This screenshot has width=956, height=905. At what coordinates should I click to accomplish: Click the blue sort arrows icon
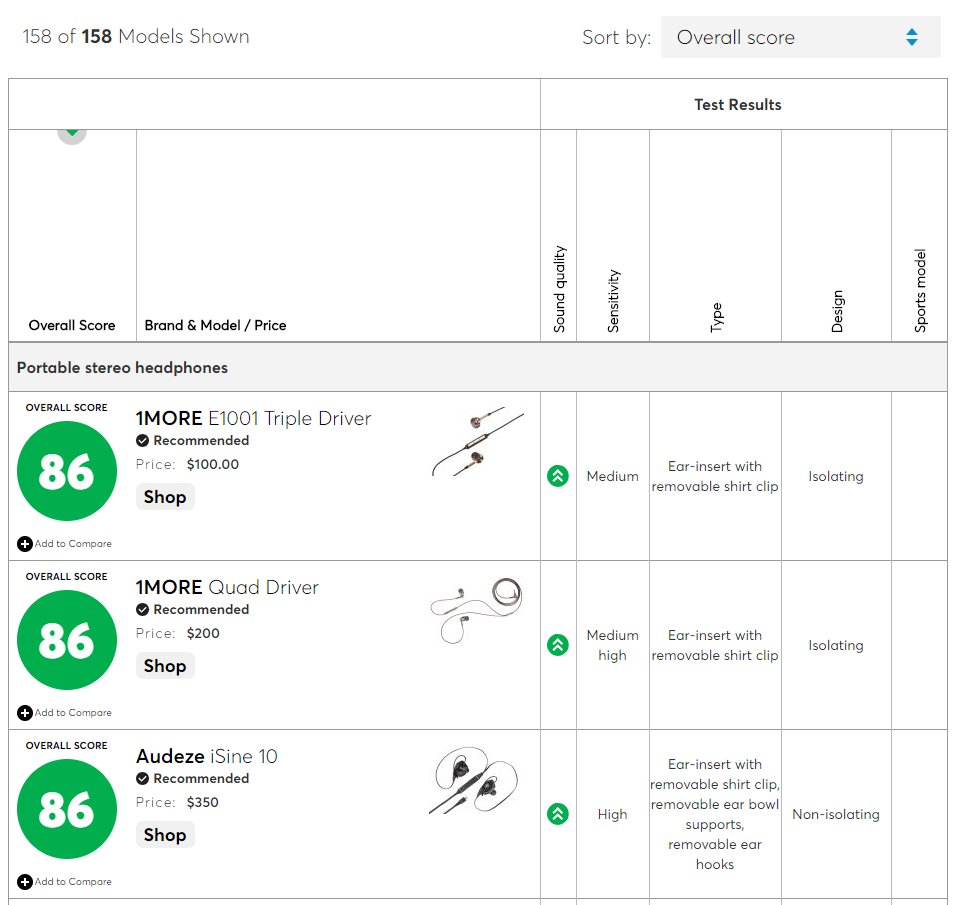click(911, 37)
